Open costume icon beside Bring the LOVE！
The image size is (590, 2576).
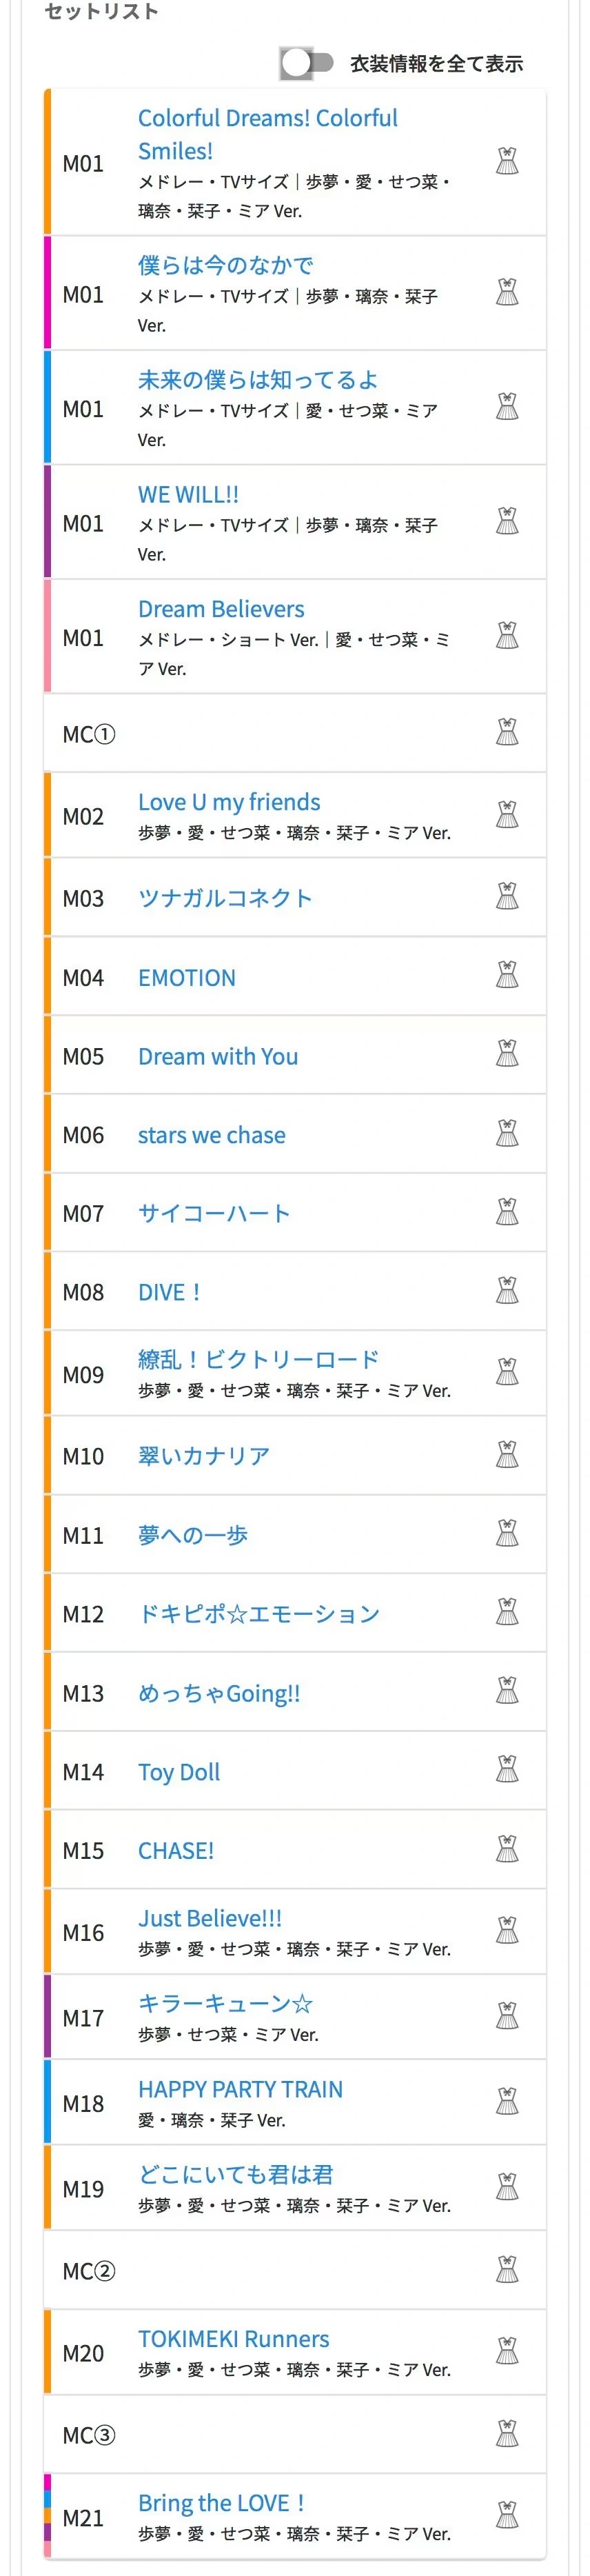(507, 2515)
